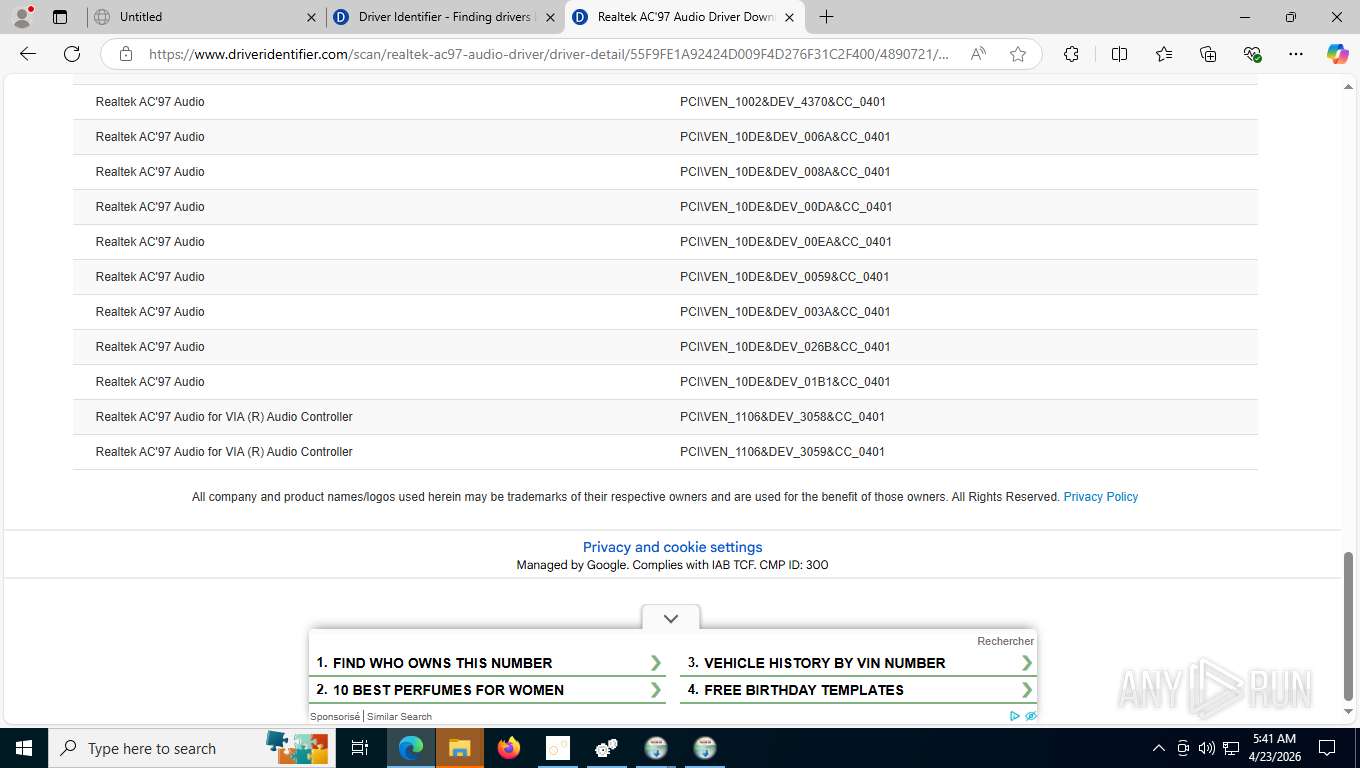Select hardware ID PCI\VEN_1106&DEV_3059&CC_0401
This screenshot has height=768, width=1360.
(782, 452)
